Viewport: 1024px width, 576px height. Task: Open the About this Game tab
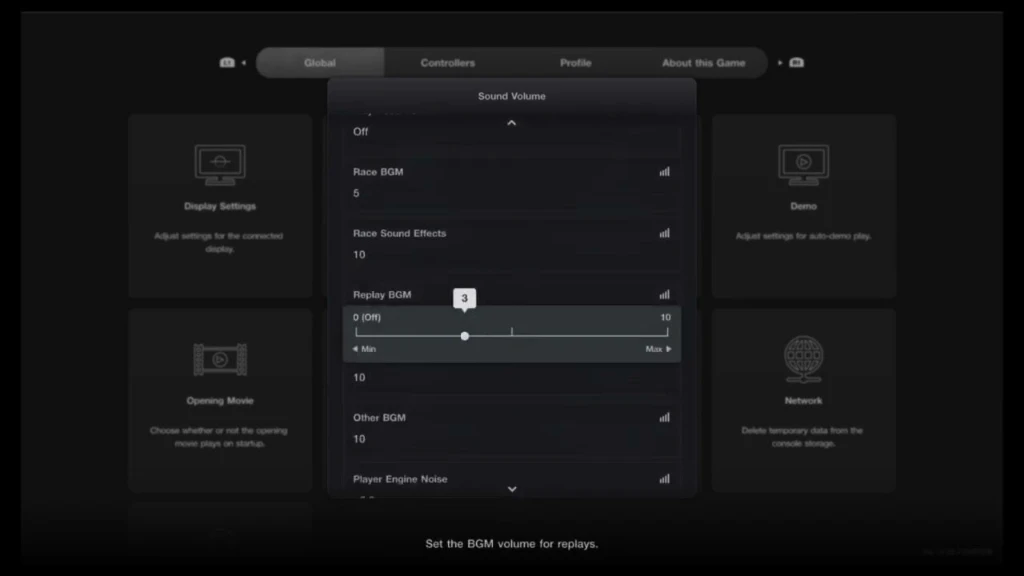[703, 63]
